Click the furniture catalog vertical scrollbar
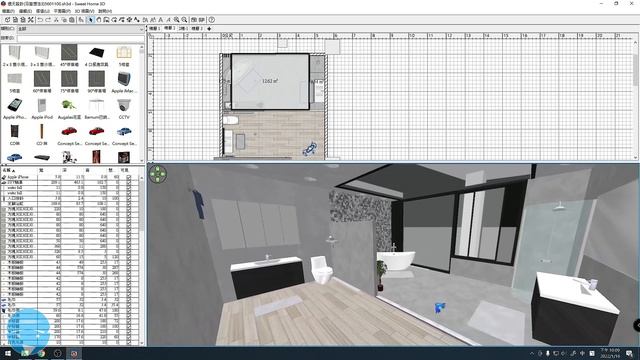640x360 pixels. 142,103
